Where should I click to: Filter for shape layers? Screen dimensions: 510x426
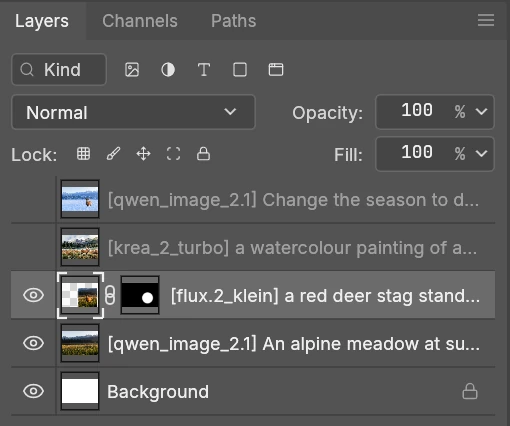[240, 70]
